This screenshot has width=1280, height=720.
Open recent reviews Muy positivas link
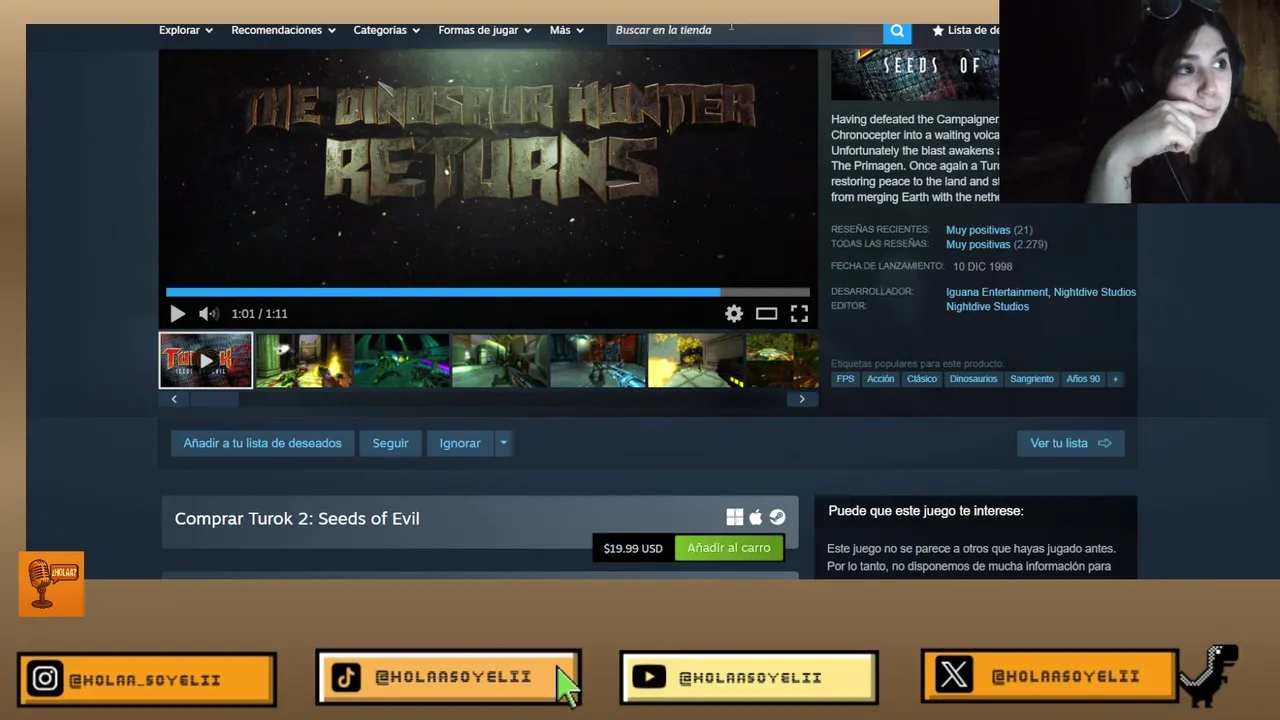point(978,230)
